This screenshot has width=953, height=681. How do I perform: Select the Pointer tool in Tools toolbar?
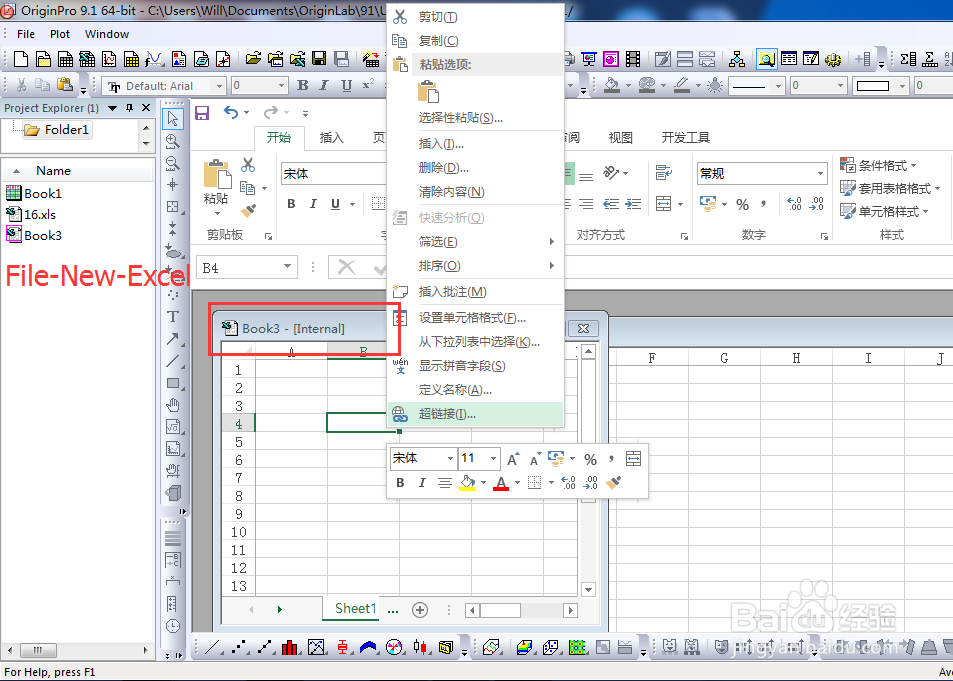pos(173,118)
